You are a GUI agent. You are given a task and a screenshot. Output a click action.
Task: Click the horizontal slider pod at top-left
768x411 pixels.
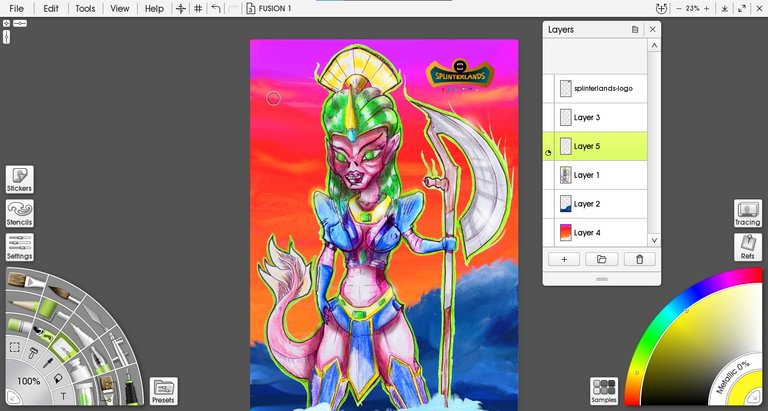click(20, 23)
